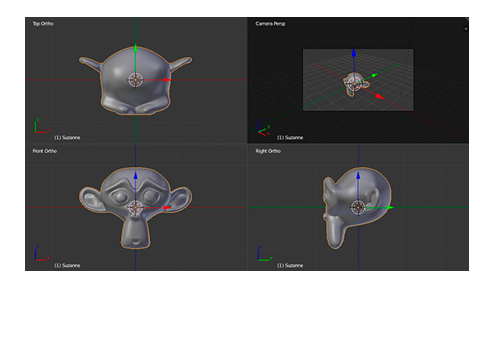This screenshot has height=360, width=480.
Task: Click the area split corner widget of Camera Persp
Action: pos(467,19)
